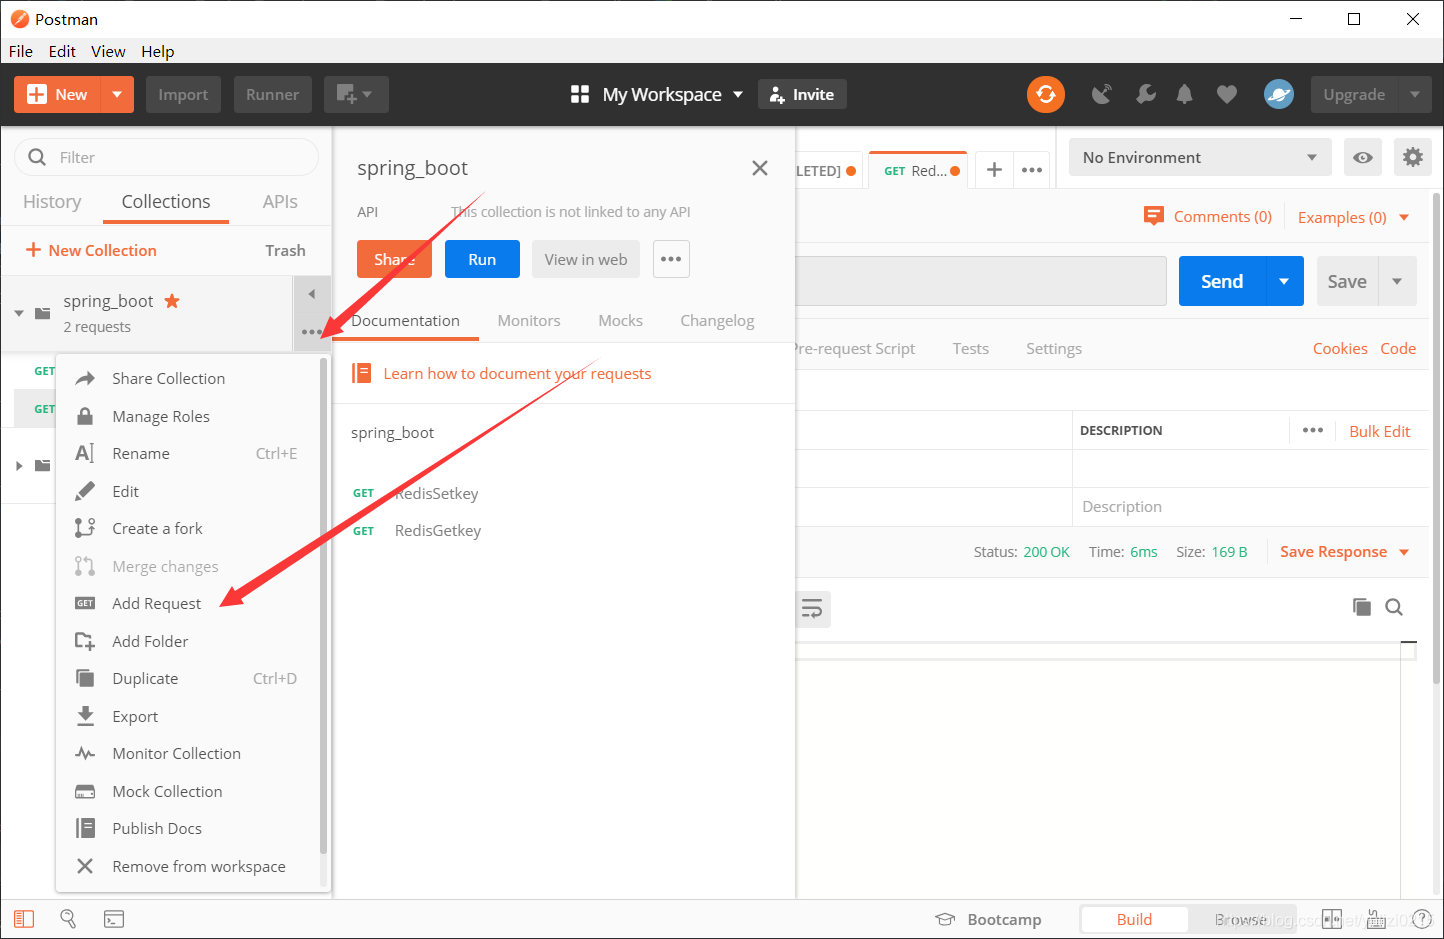
Task: Open the wrench settings icon in header
Action: [1145, 94]
